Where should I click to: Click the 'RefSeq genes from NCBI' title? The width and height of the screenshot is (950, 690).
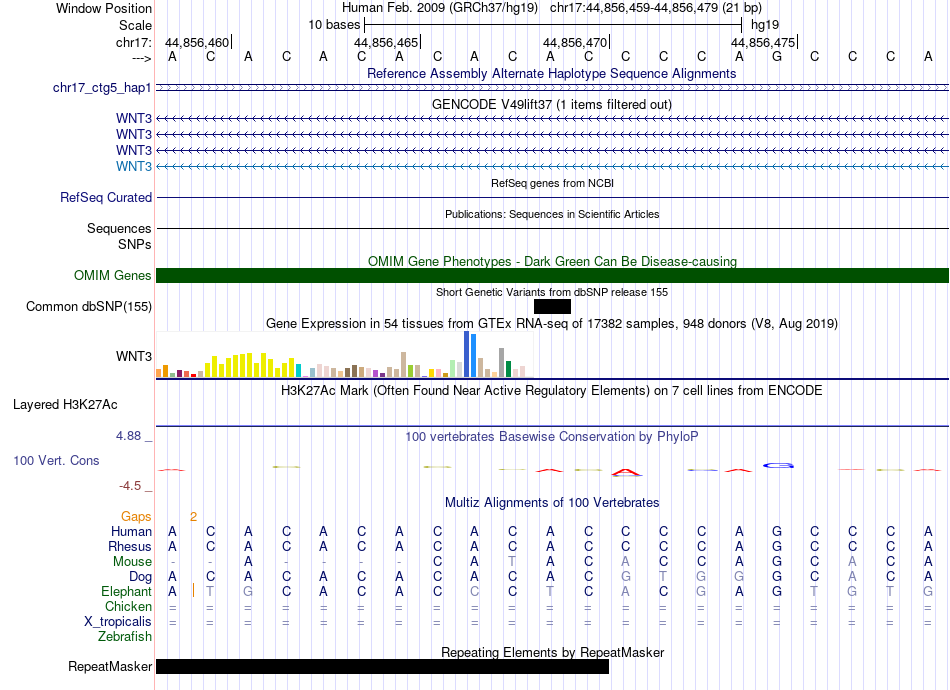point(552,183)
